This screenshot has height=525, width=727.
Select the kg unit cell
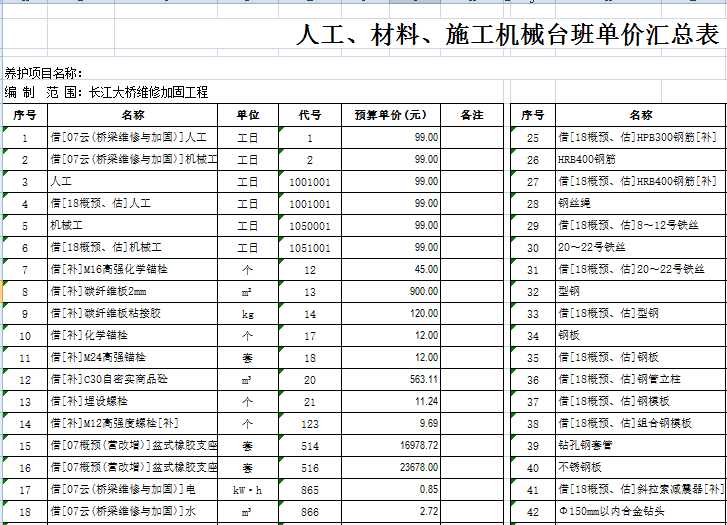(247, 313)
